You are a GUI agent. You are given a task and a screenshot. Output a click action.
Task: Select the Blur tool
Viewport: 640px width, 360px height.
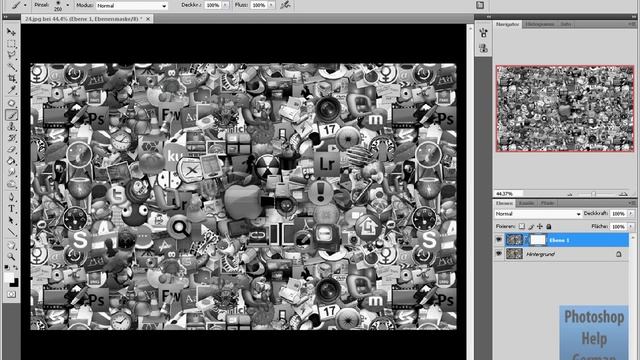tap(11, 172)
